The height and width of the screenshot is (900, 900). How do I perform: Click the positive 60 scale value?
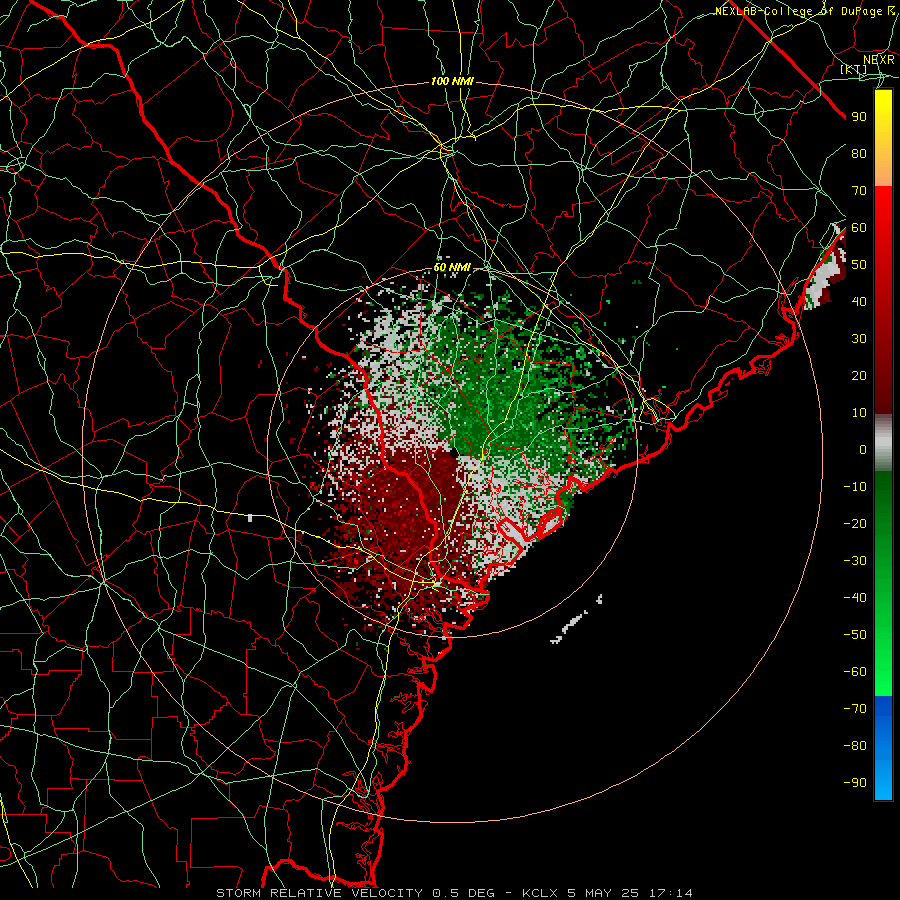click(859, 228)
